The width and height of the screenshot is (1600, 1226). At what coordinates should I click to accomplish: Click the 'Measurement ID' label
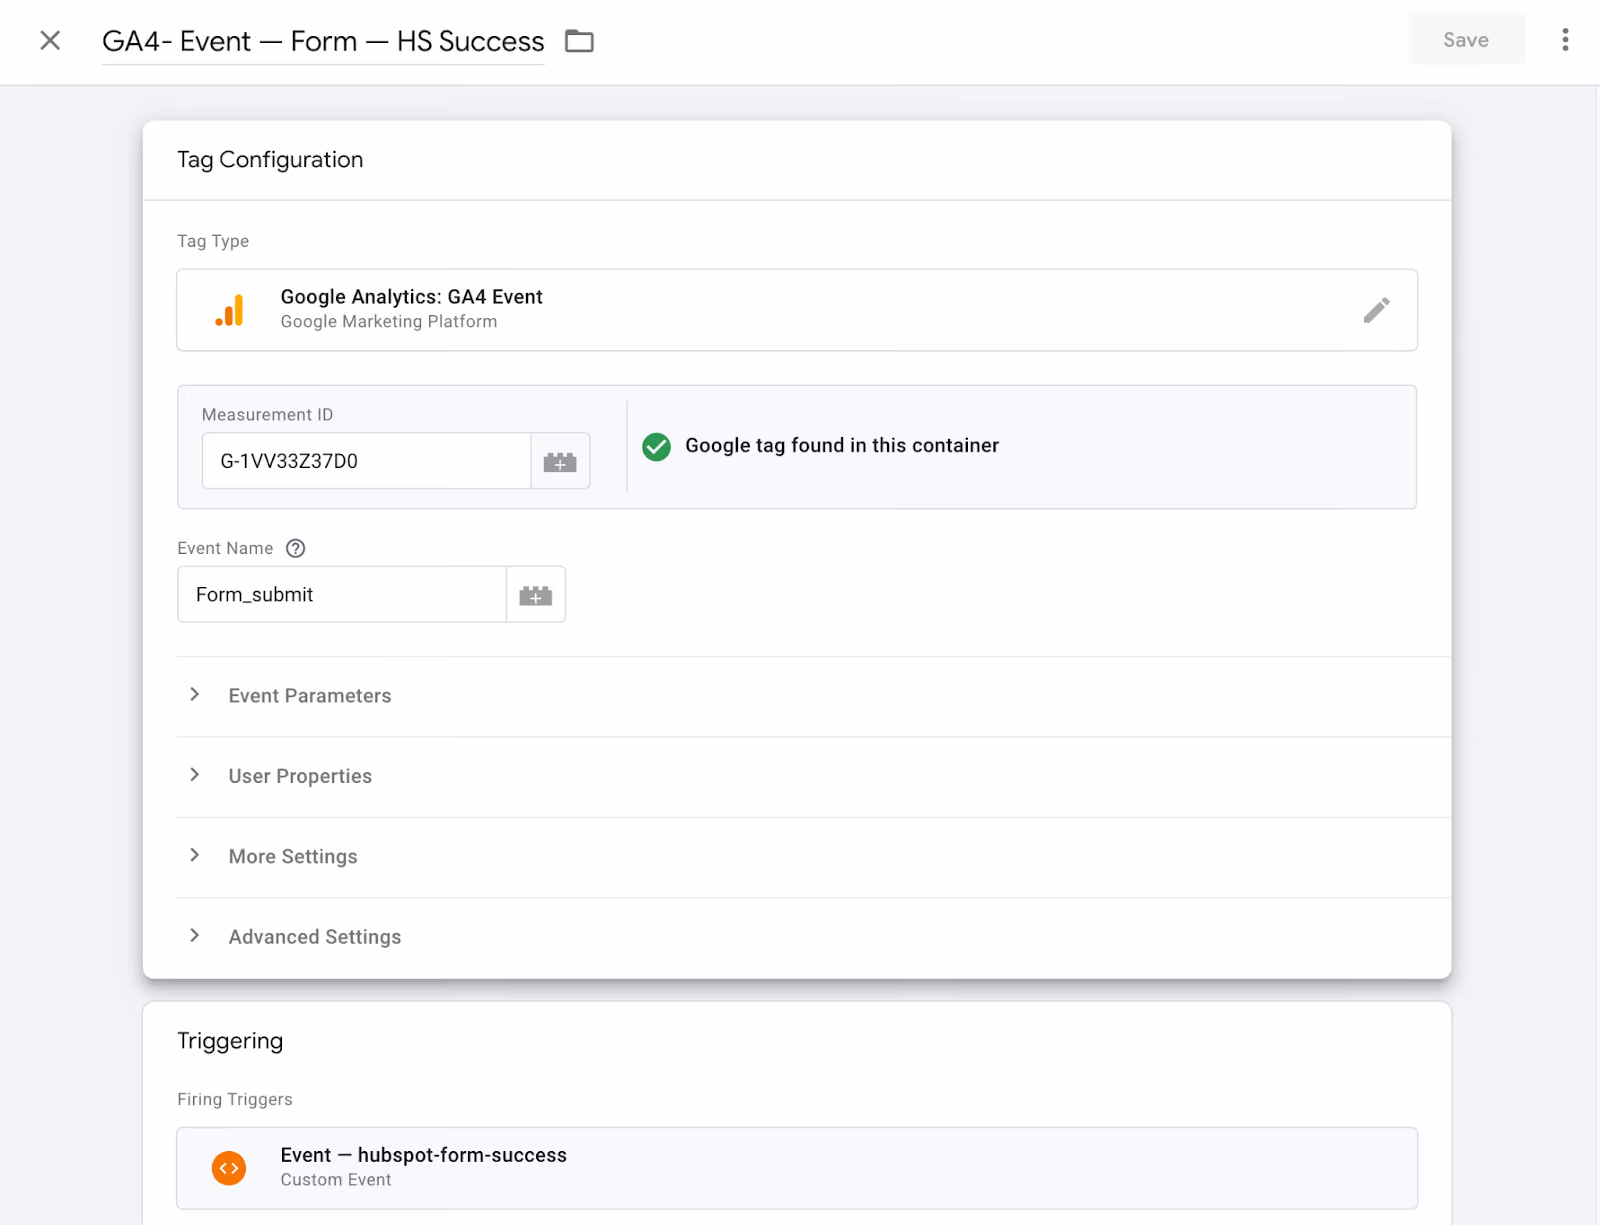[267, 415]
